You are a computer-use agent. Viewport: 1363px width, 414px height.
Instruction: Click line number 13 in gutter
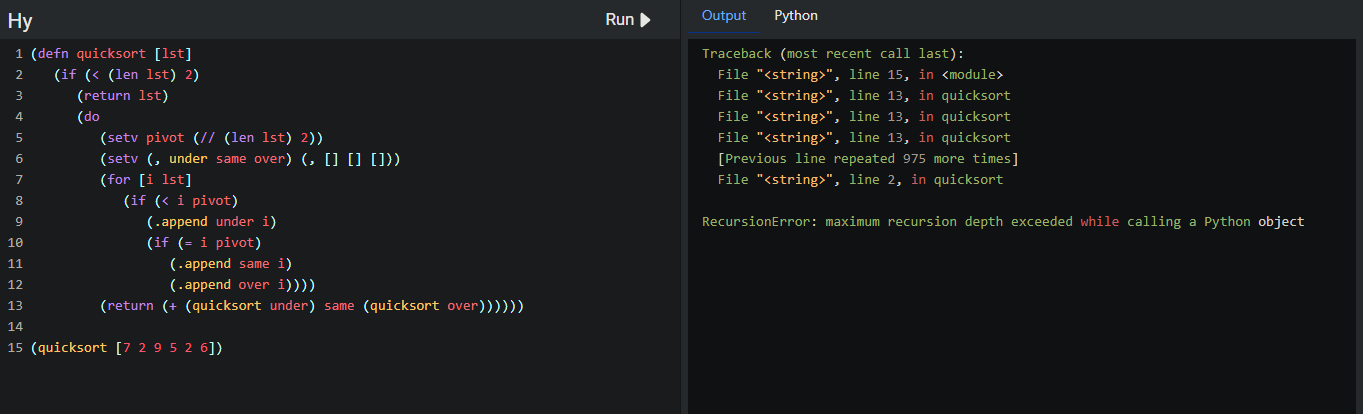pyautogui.click(x=14, y=306)
